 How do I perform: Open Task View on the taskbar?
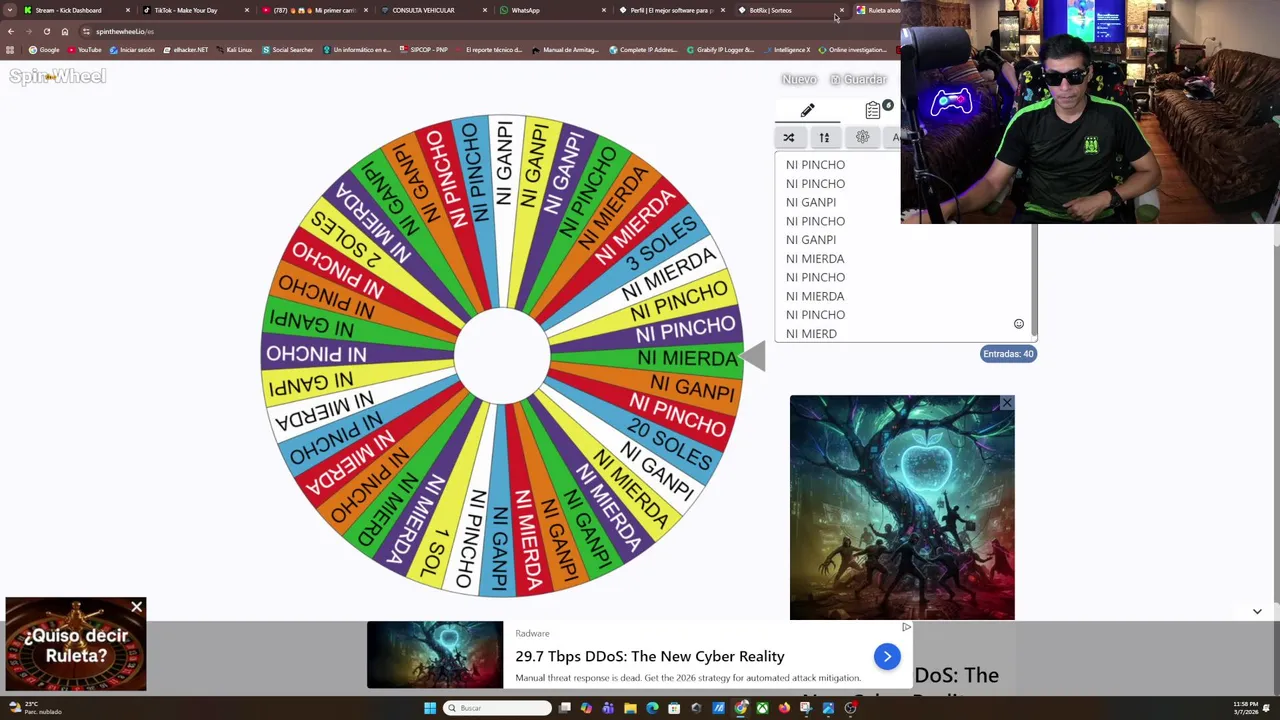564,708
